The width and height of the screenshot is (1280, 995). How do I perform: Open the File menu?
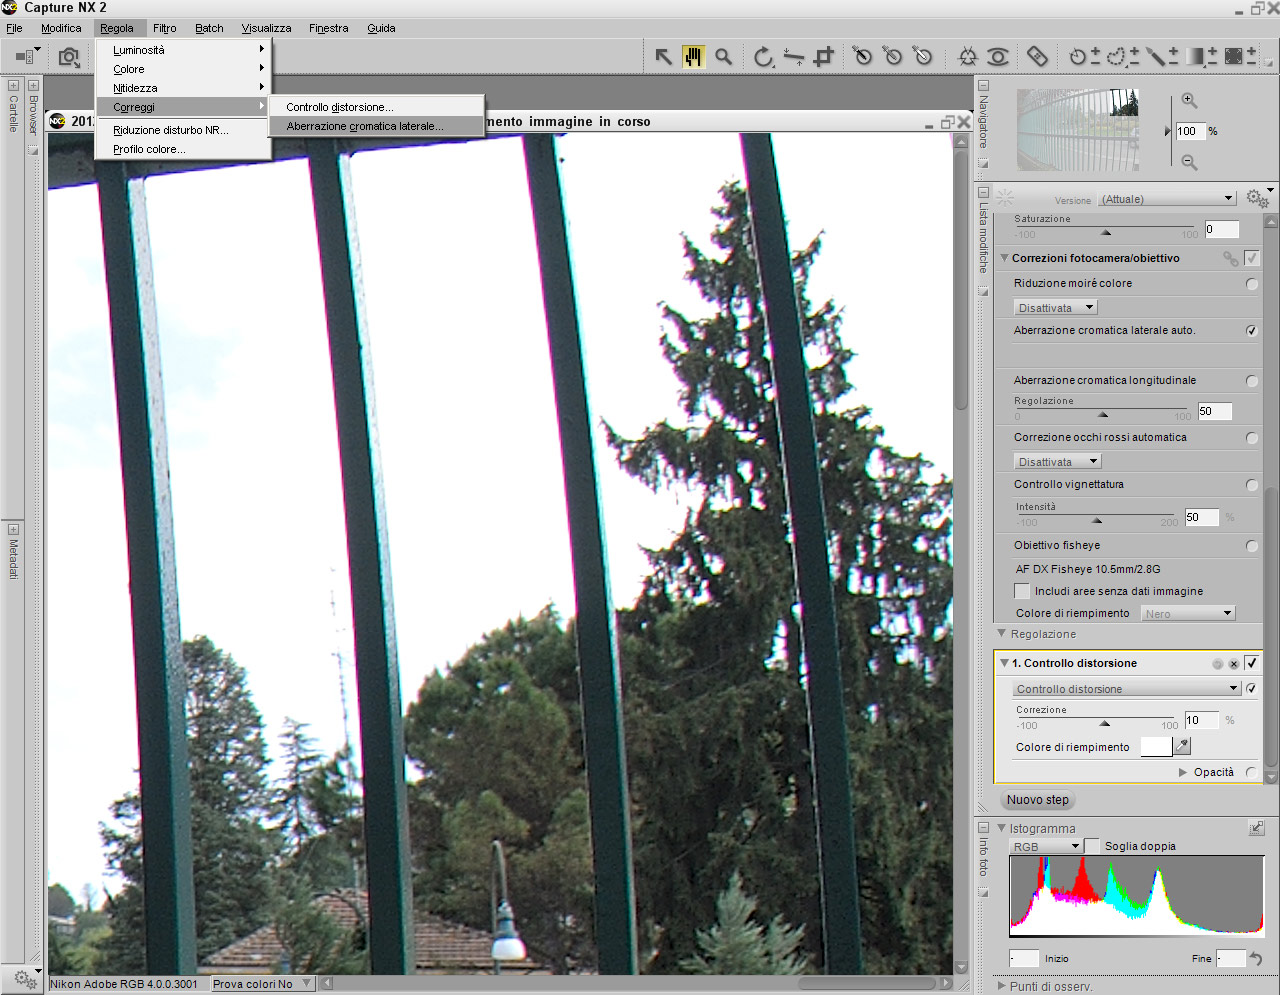(x=14, y=28)
